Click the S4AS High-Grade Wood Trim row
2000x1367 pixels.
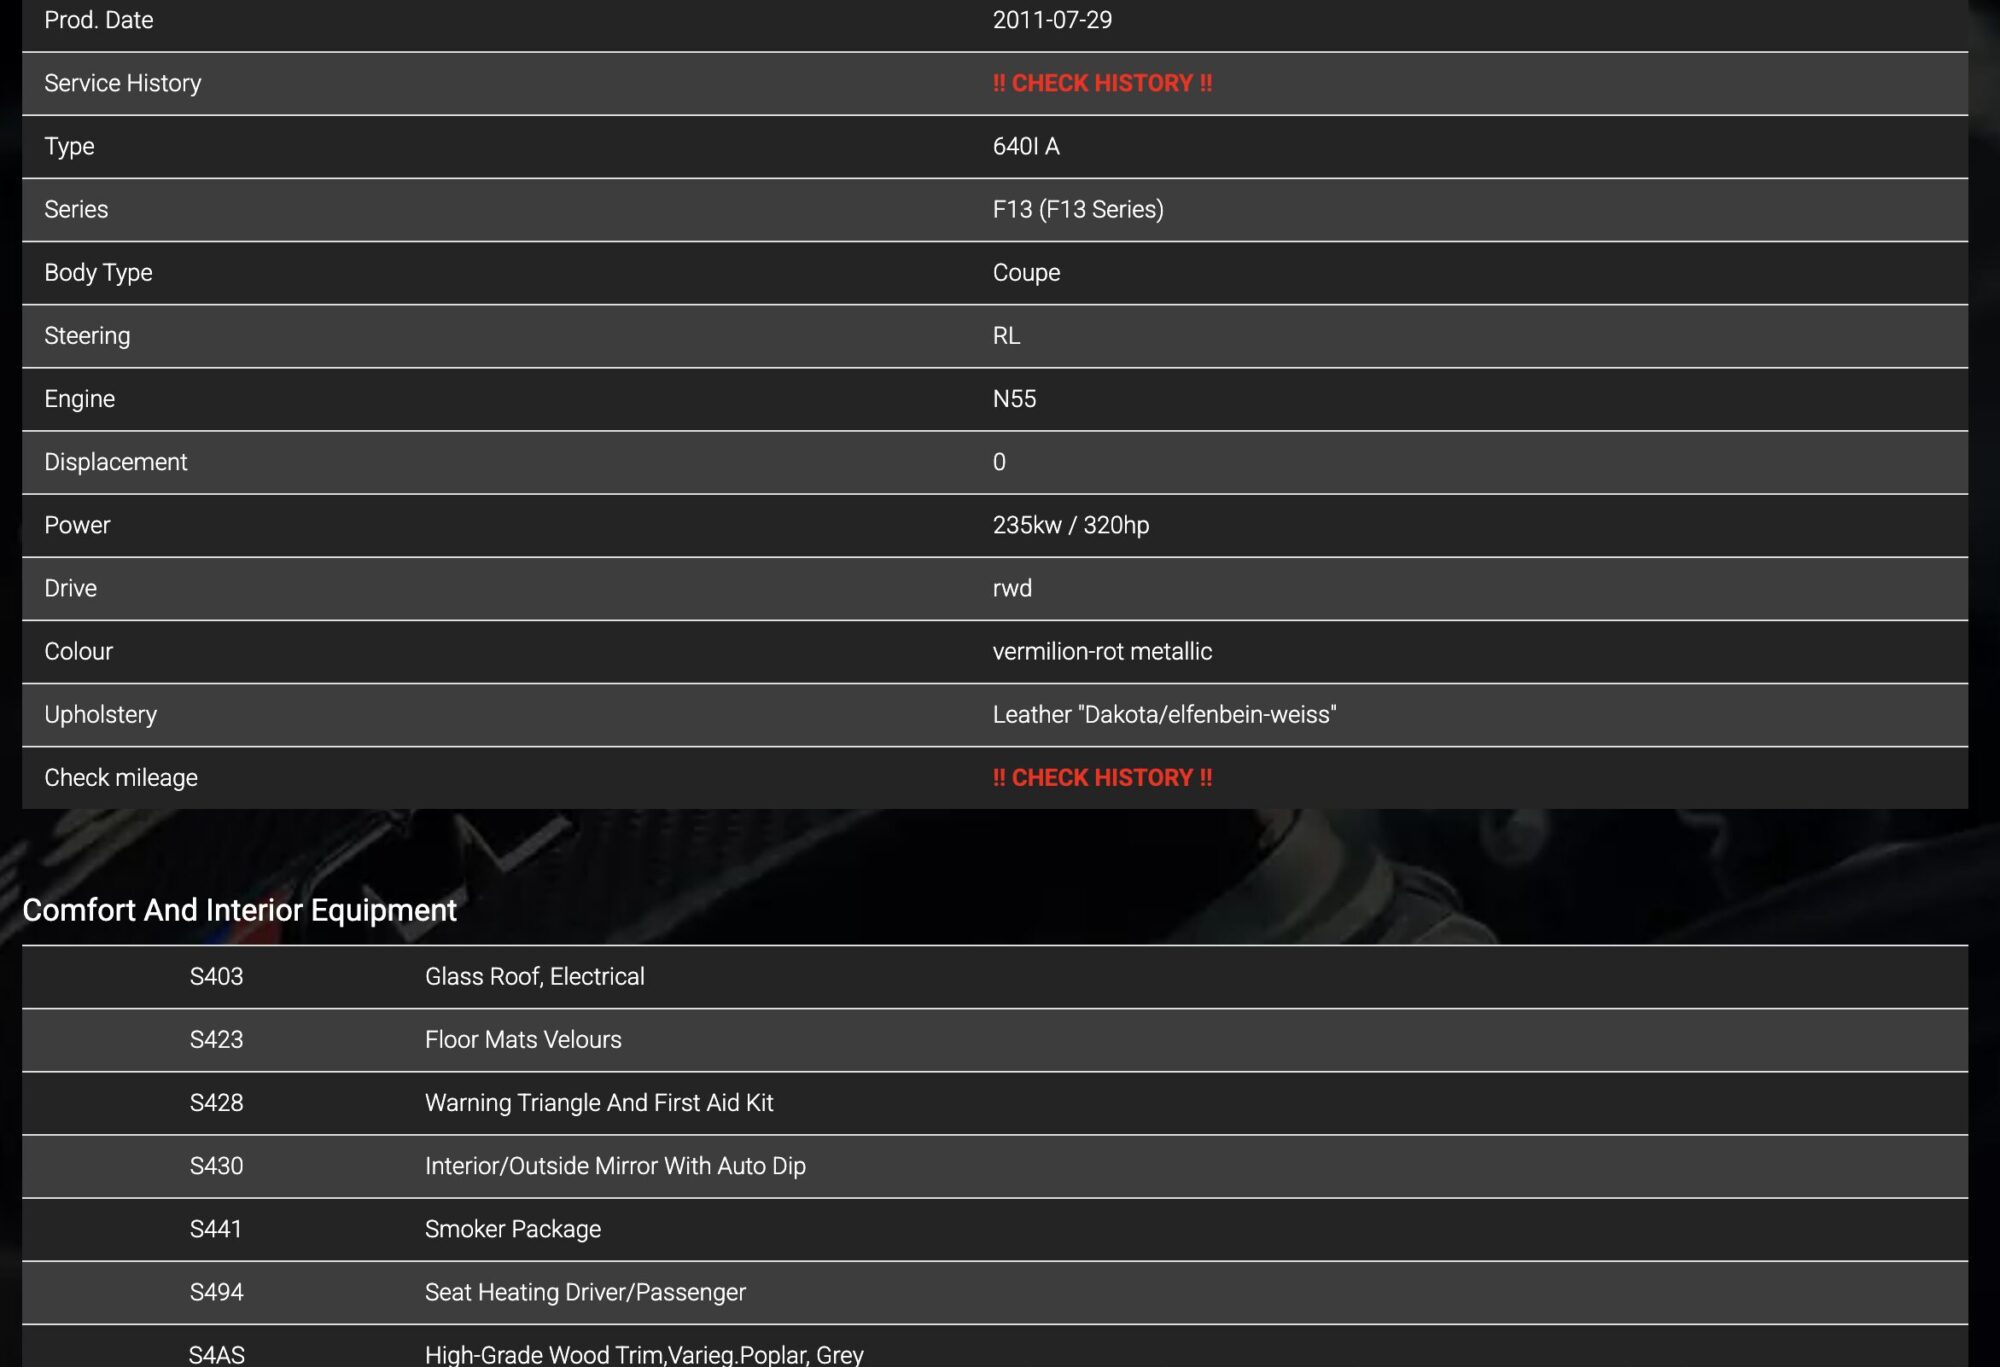(643, 1354)
